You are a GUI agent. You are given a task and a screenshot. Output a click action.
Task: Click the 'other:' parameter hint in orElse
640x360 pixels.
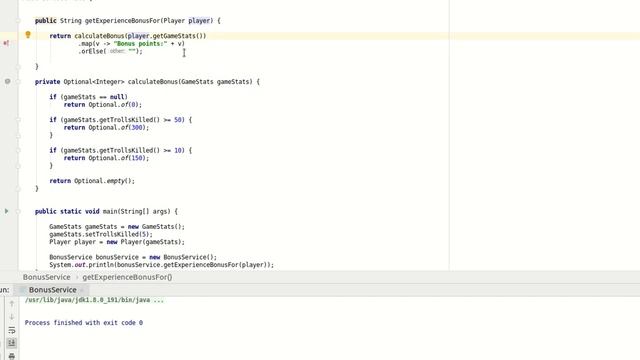(117, 51)
